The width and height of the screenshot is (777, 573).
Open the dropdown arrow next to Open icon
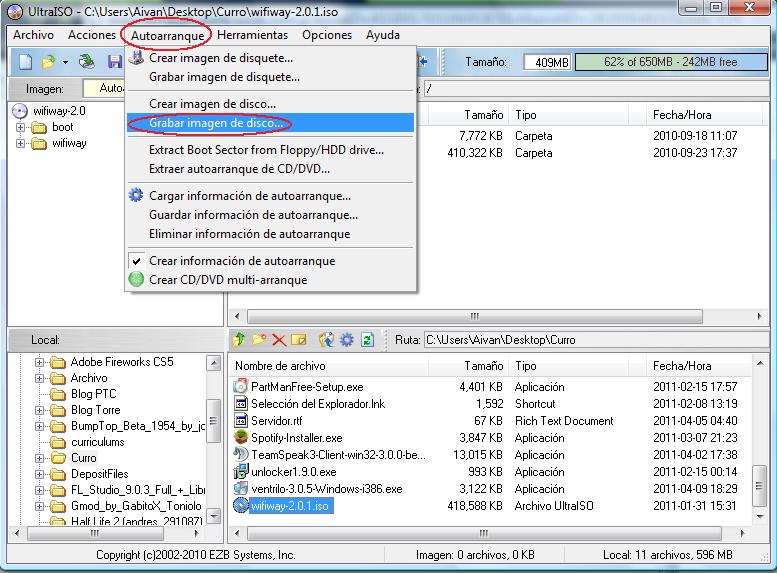pos(65,62)
